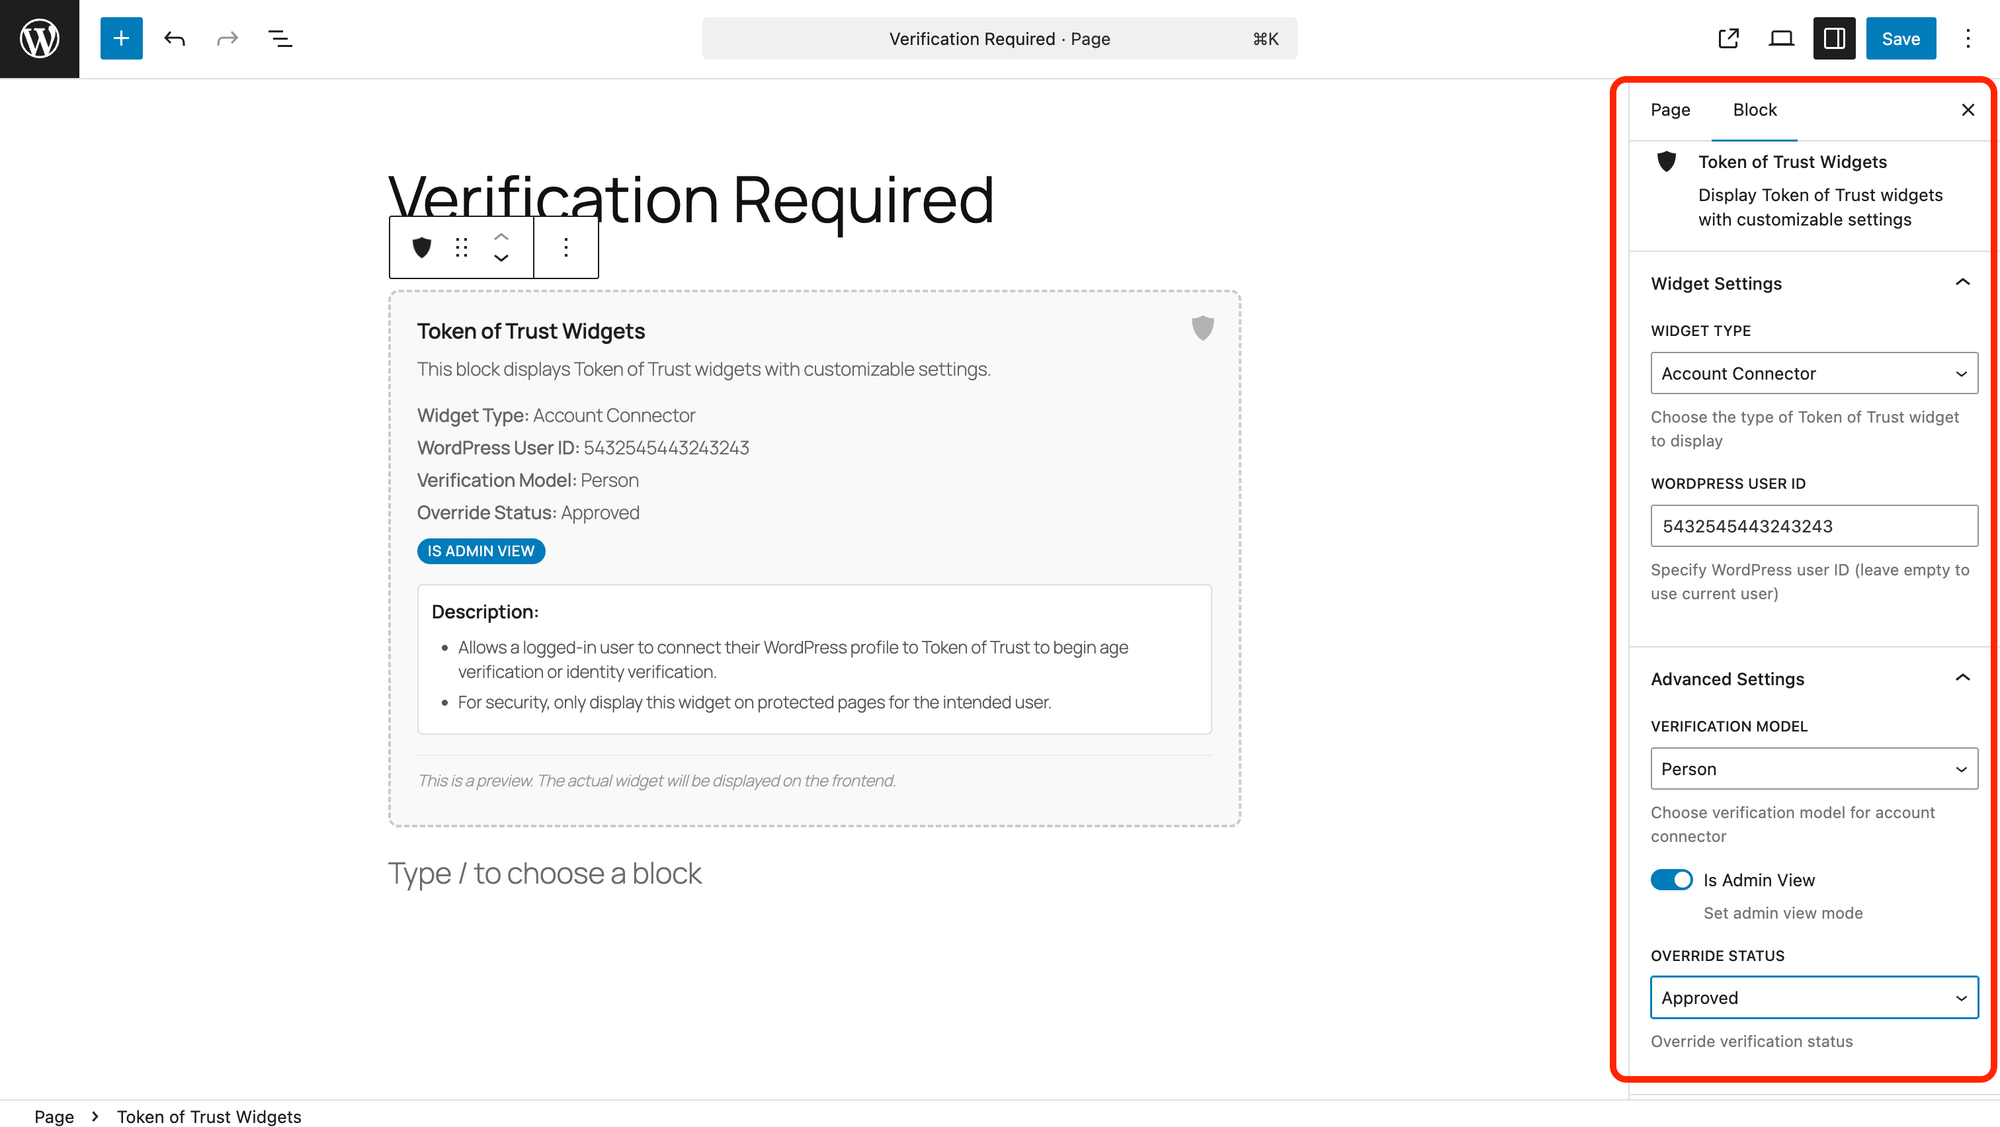
Task: Open the top-right options kebab menu
Action: click(x=1968, y=39)
